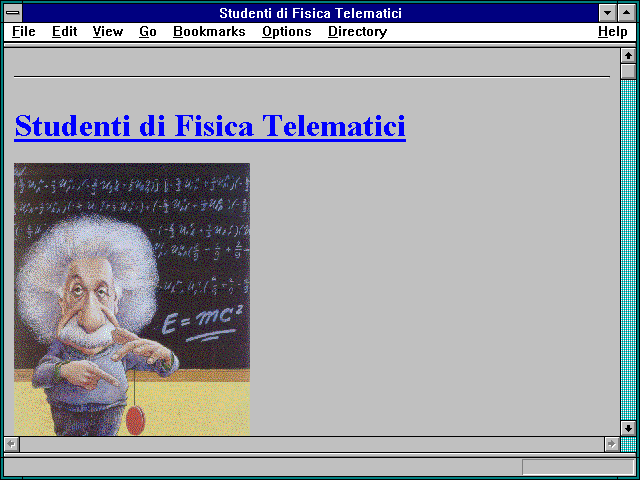
Task: Open the Bookmarks menu
Action: [209, 31]
